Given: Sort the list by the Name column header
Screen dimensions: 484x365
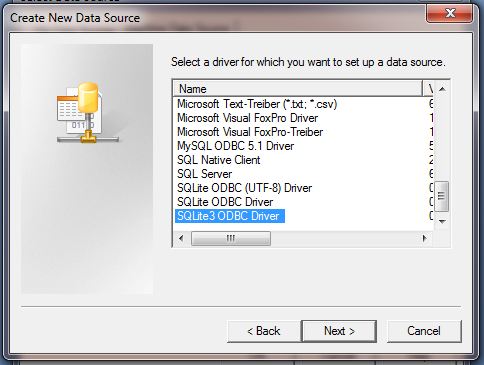Looking at the screenshot, I should click(298, 89).
